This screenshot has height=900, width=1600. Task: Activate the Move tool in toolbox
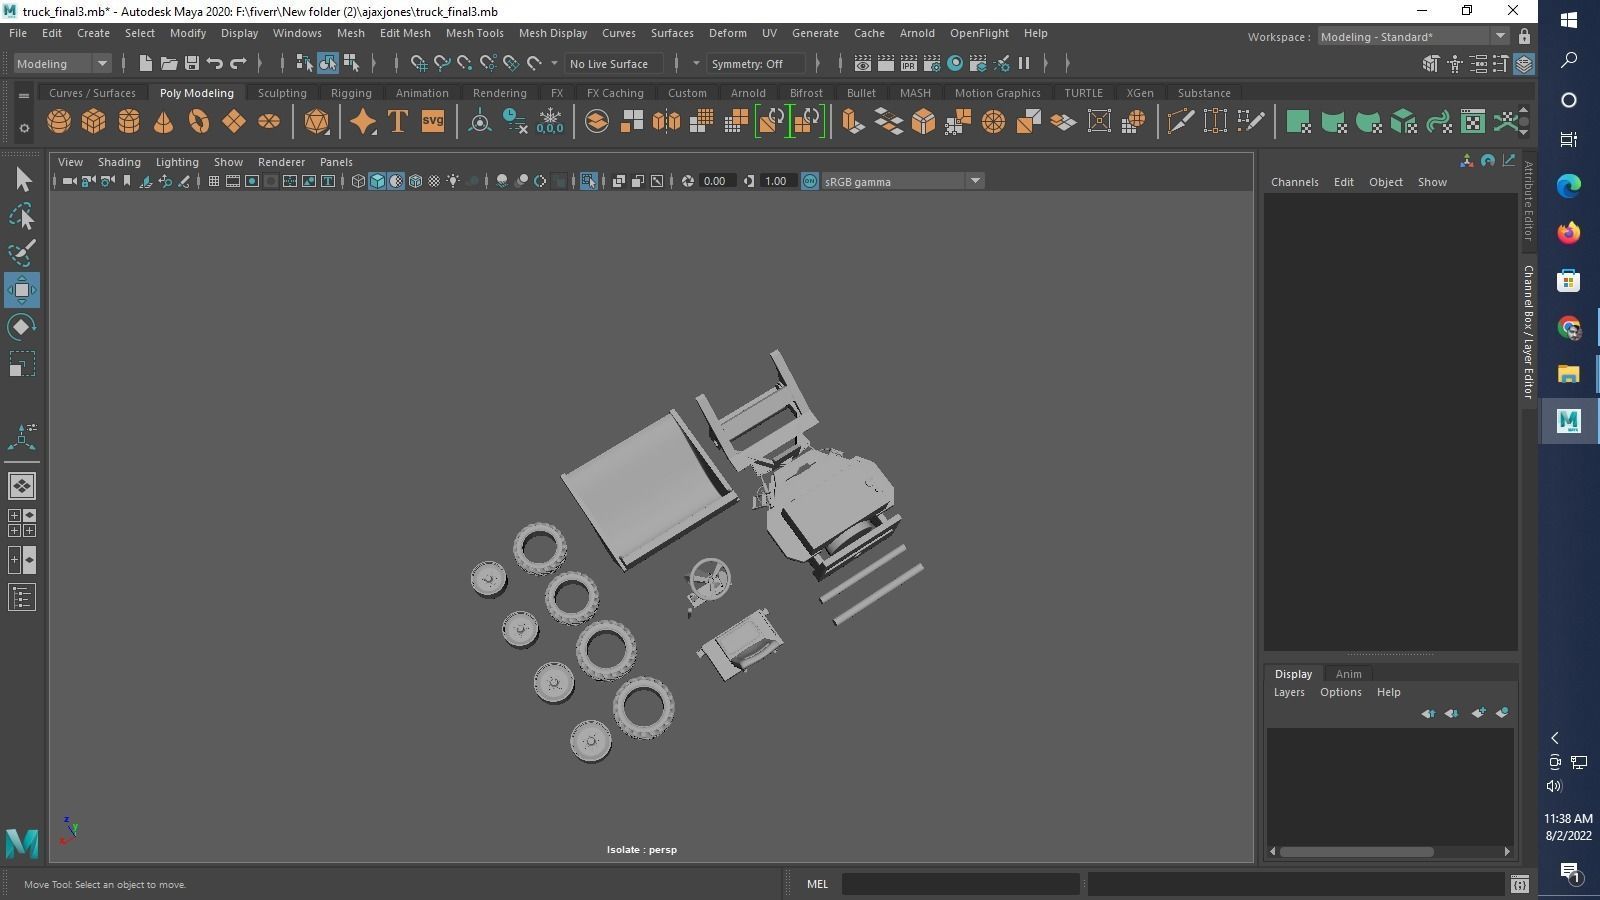tap(22, 290)
